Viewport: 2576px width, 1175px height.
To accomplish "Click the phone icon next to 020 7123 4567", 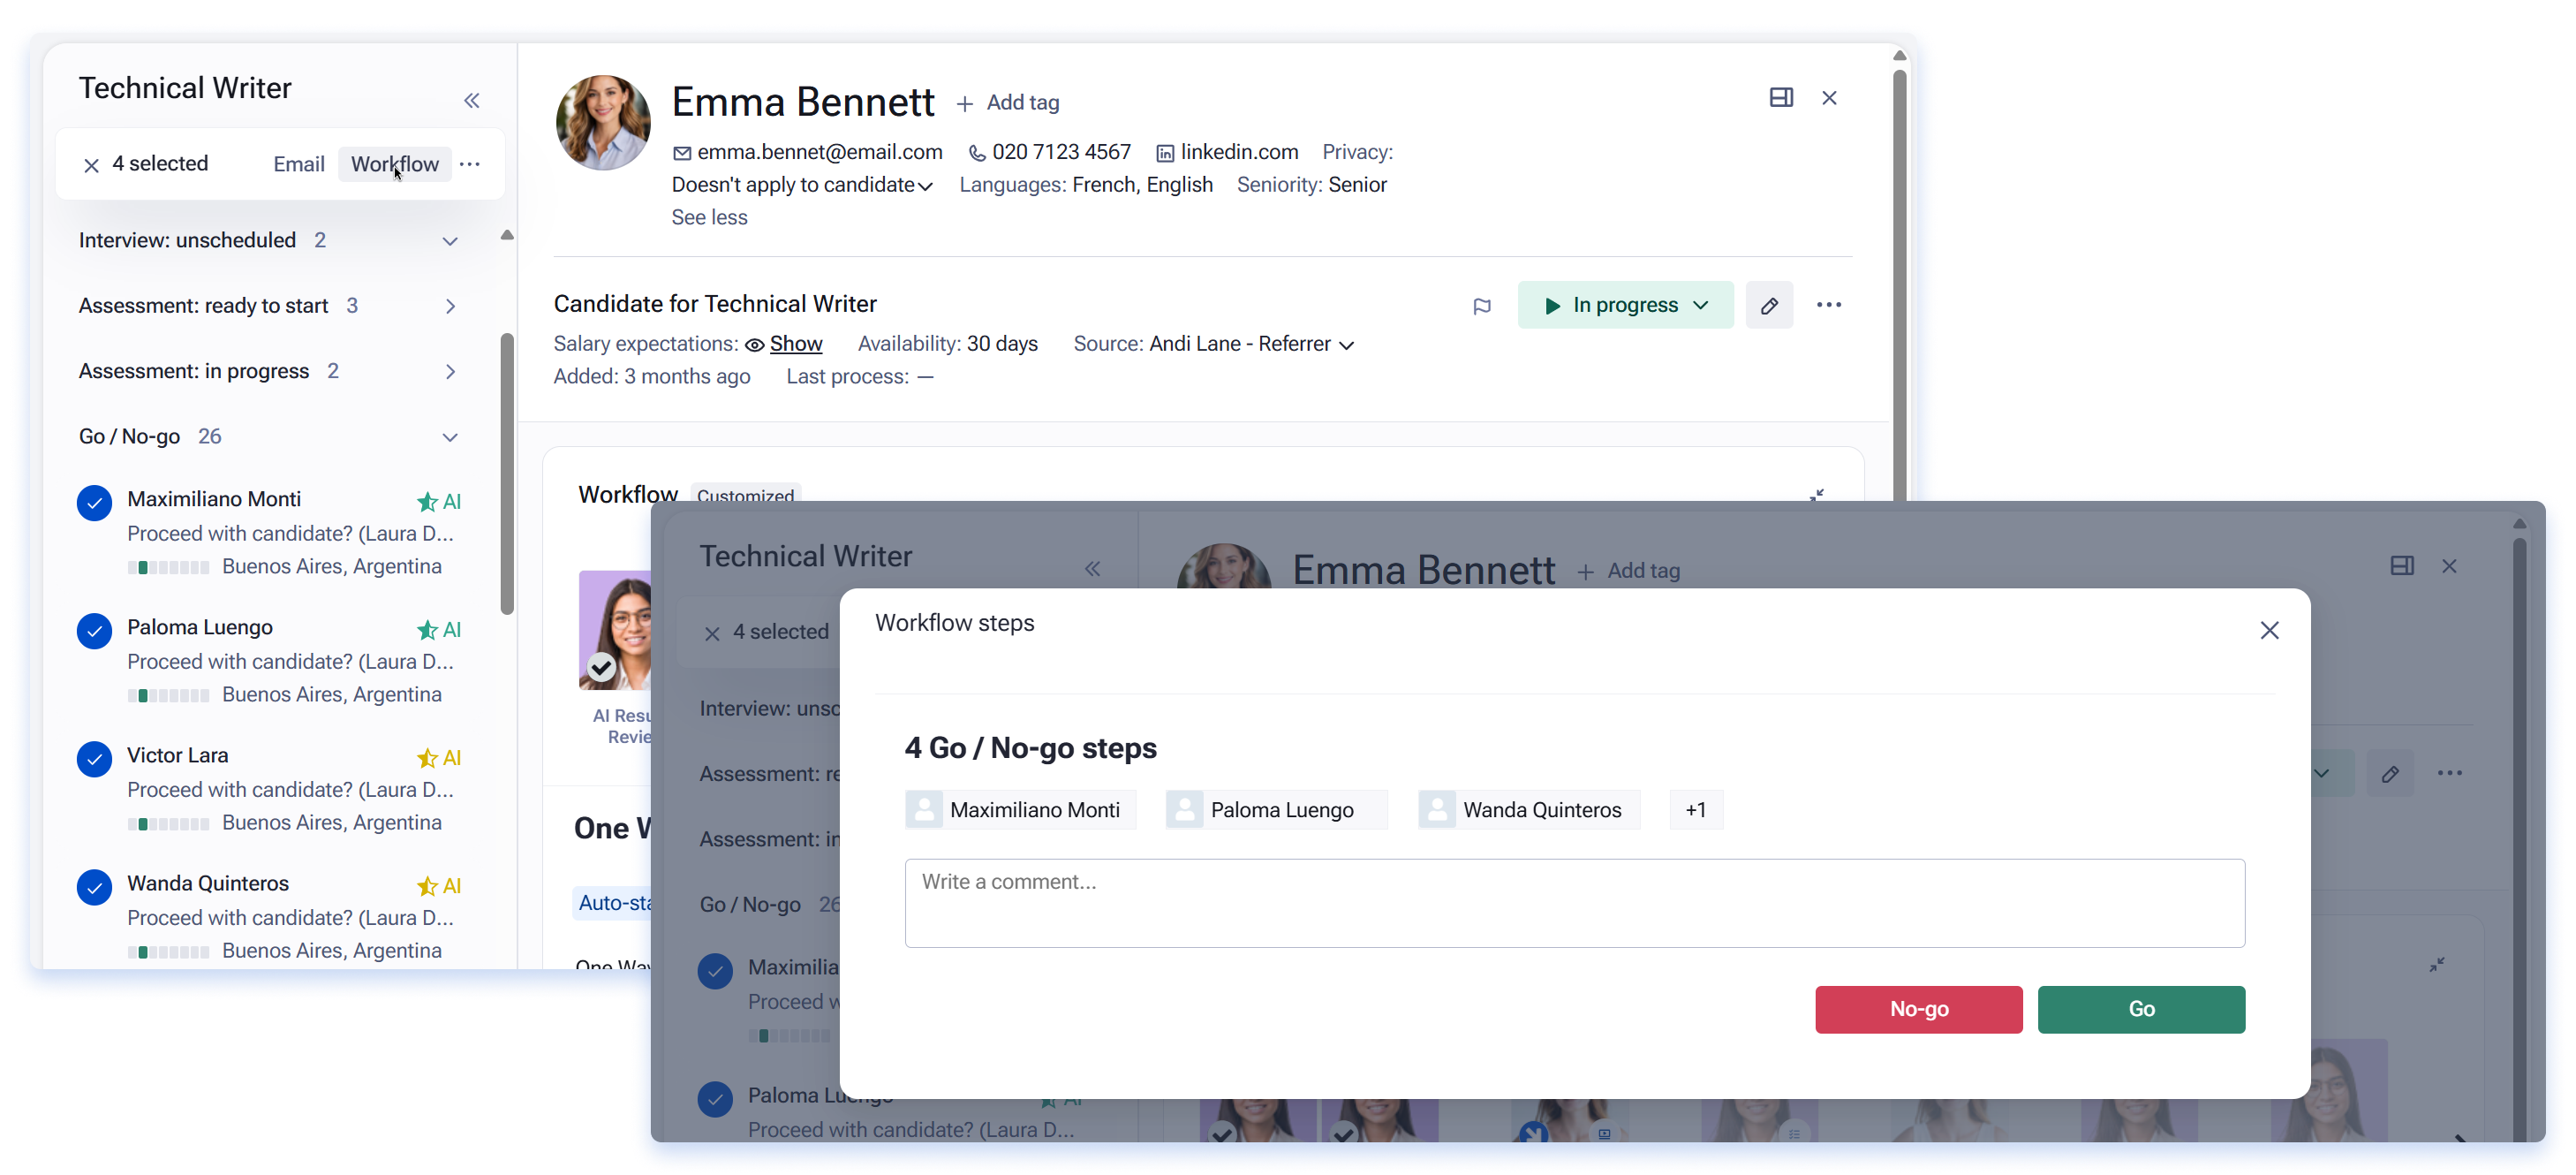I will [977, 153].
